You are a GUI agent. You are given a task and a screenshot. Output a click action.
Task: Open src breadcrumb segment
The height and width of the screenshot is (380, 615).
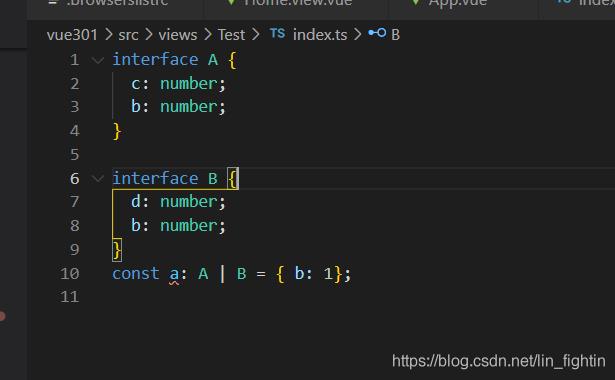pyautogui.click(x=128, y=35)
